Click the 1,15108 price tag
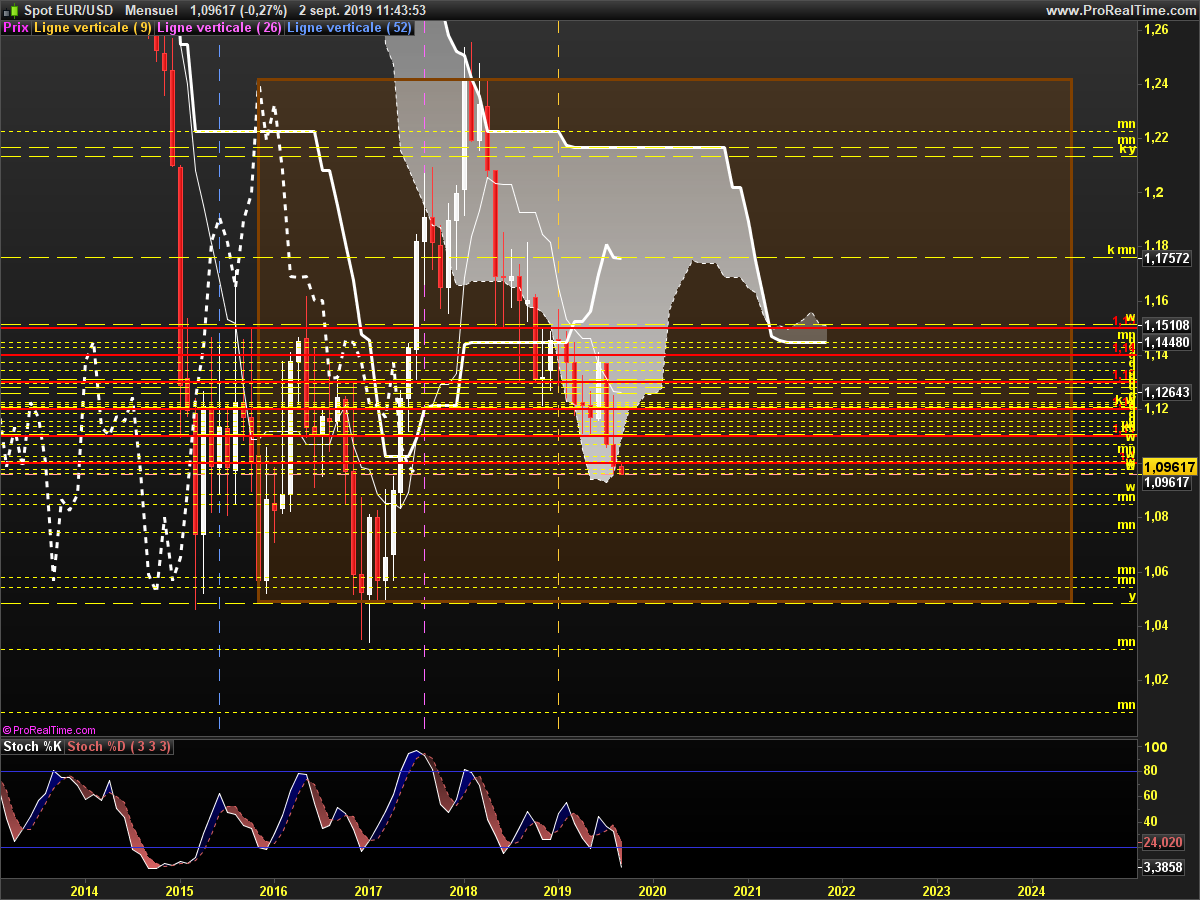 [x=1167, y=325]
